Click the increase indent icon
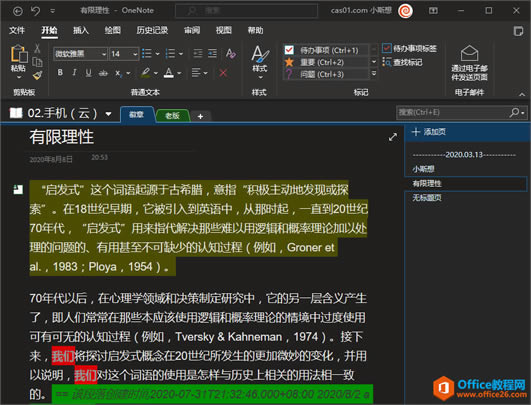 [212, 54]
